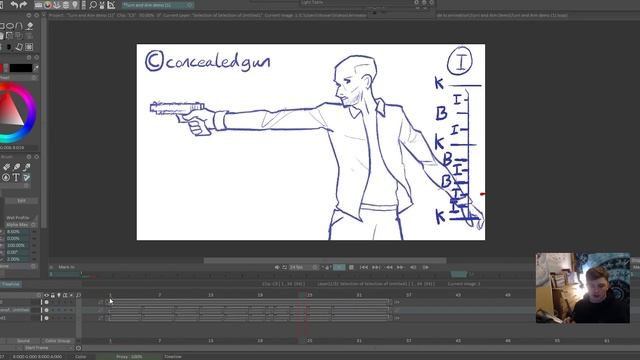Toggle the lock icon in the layer header
Viewport: 640px width, 360px height.
tap(53, 295)
